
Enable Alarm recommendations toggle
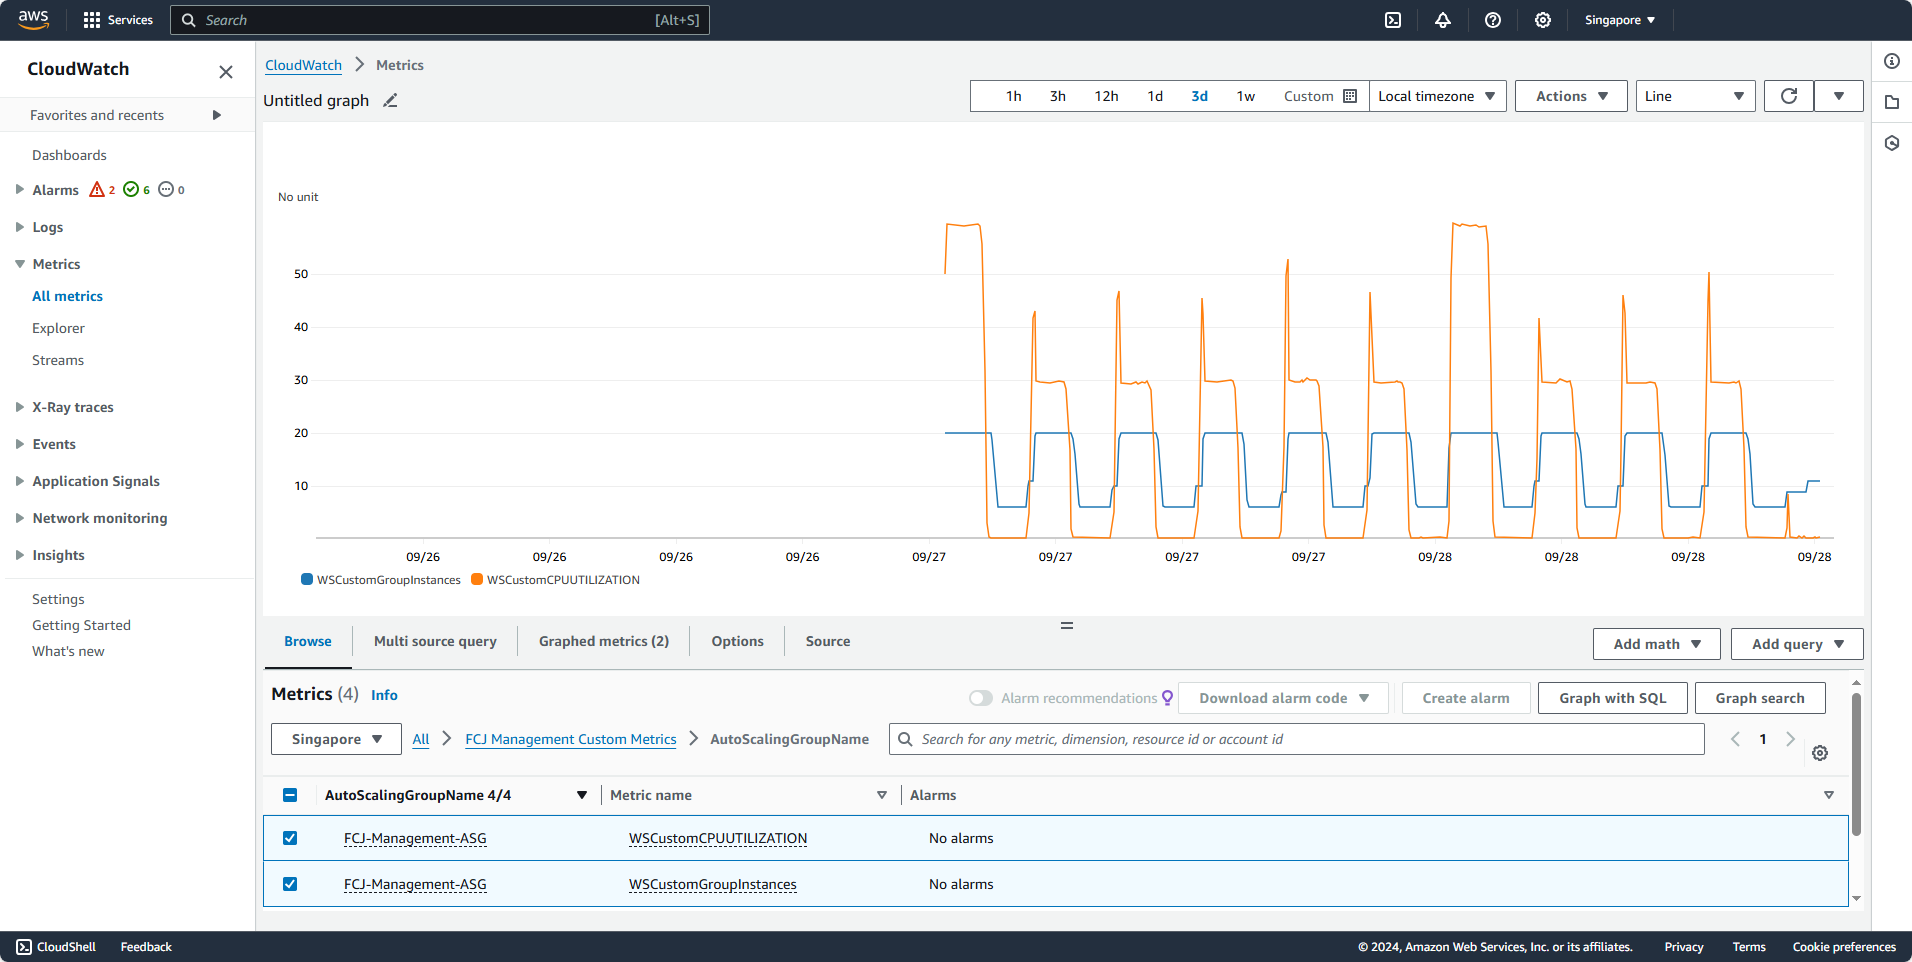click(981, 698)
